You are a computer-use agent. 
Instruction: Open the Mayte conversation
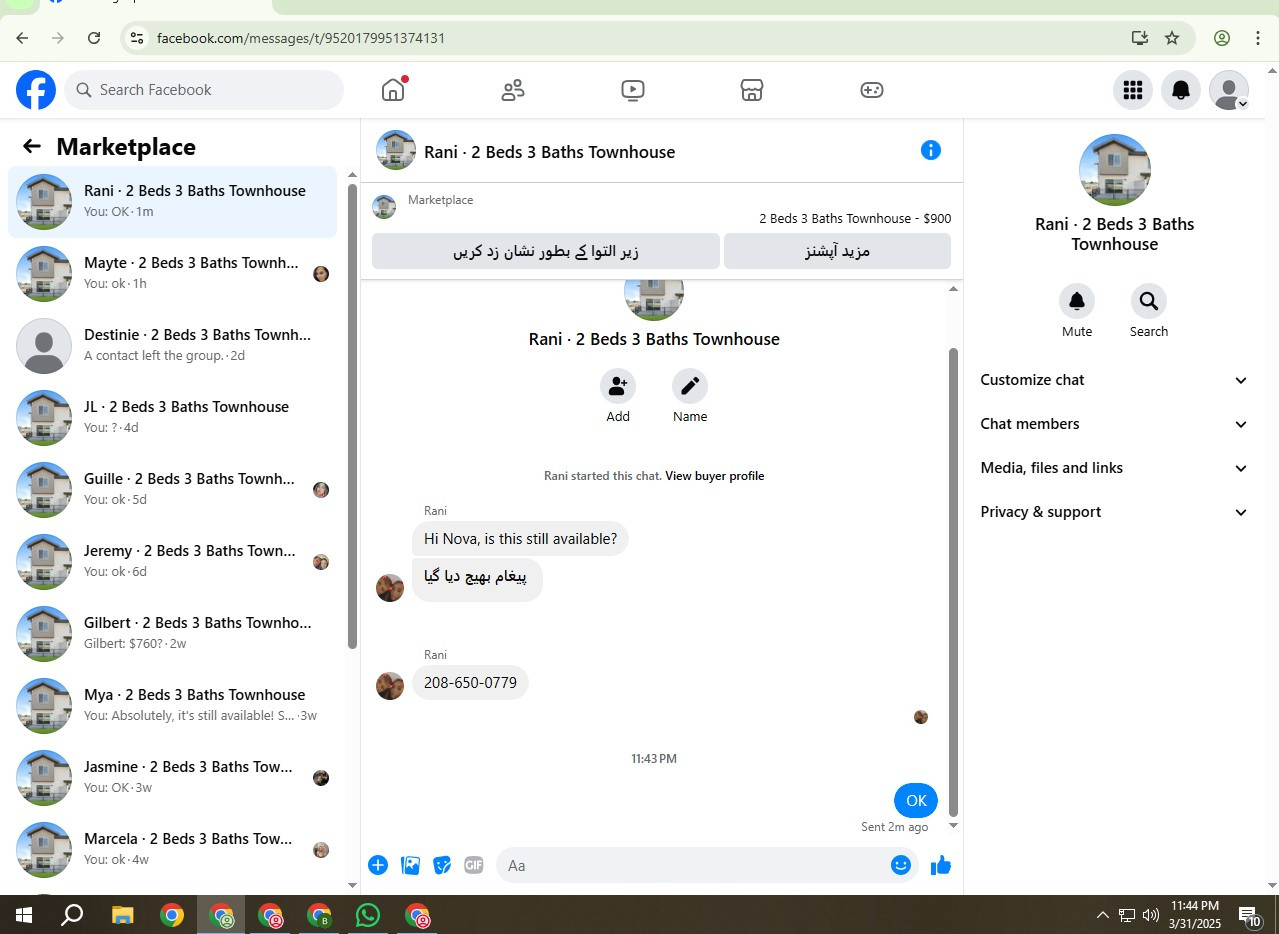[x=172, y=274]
